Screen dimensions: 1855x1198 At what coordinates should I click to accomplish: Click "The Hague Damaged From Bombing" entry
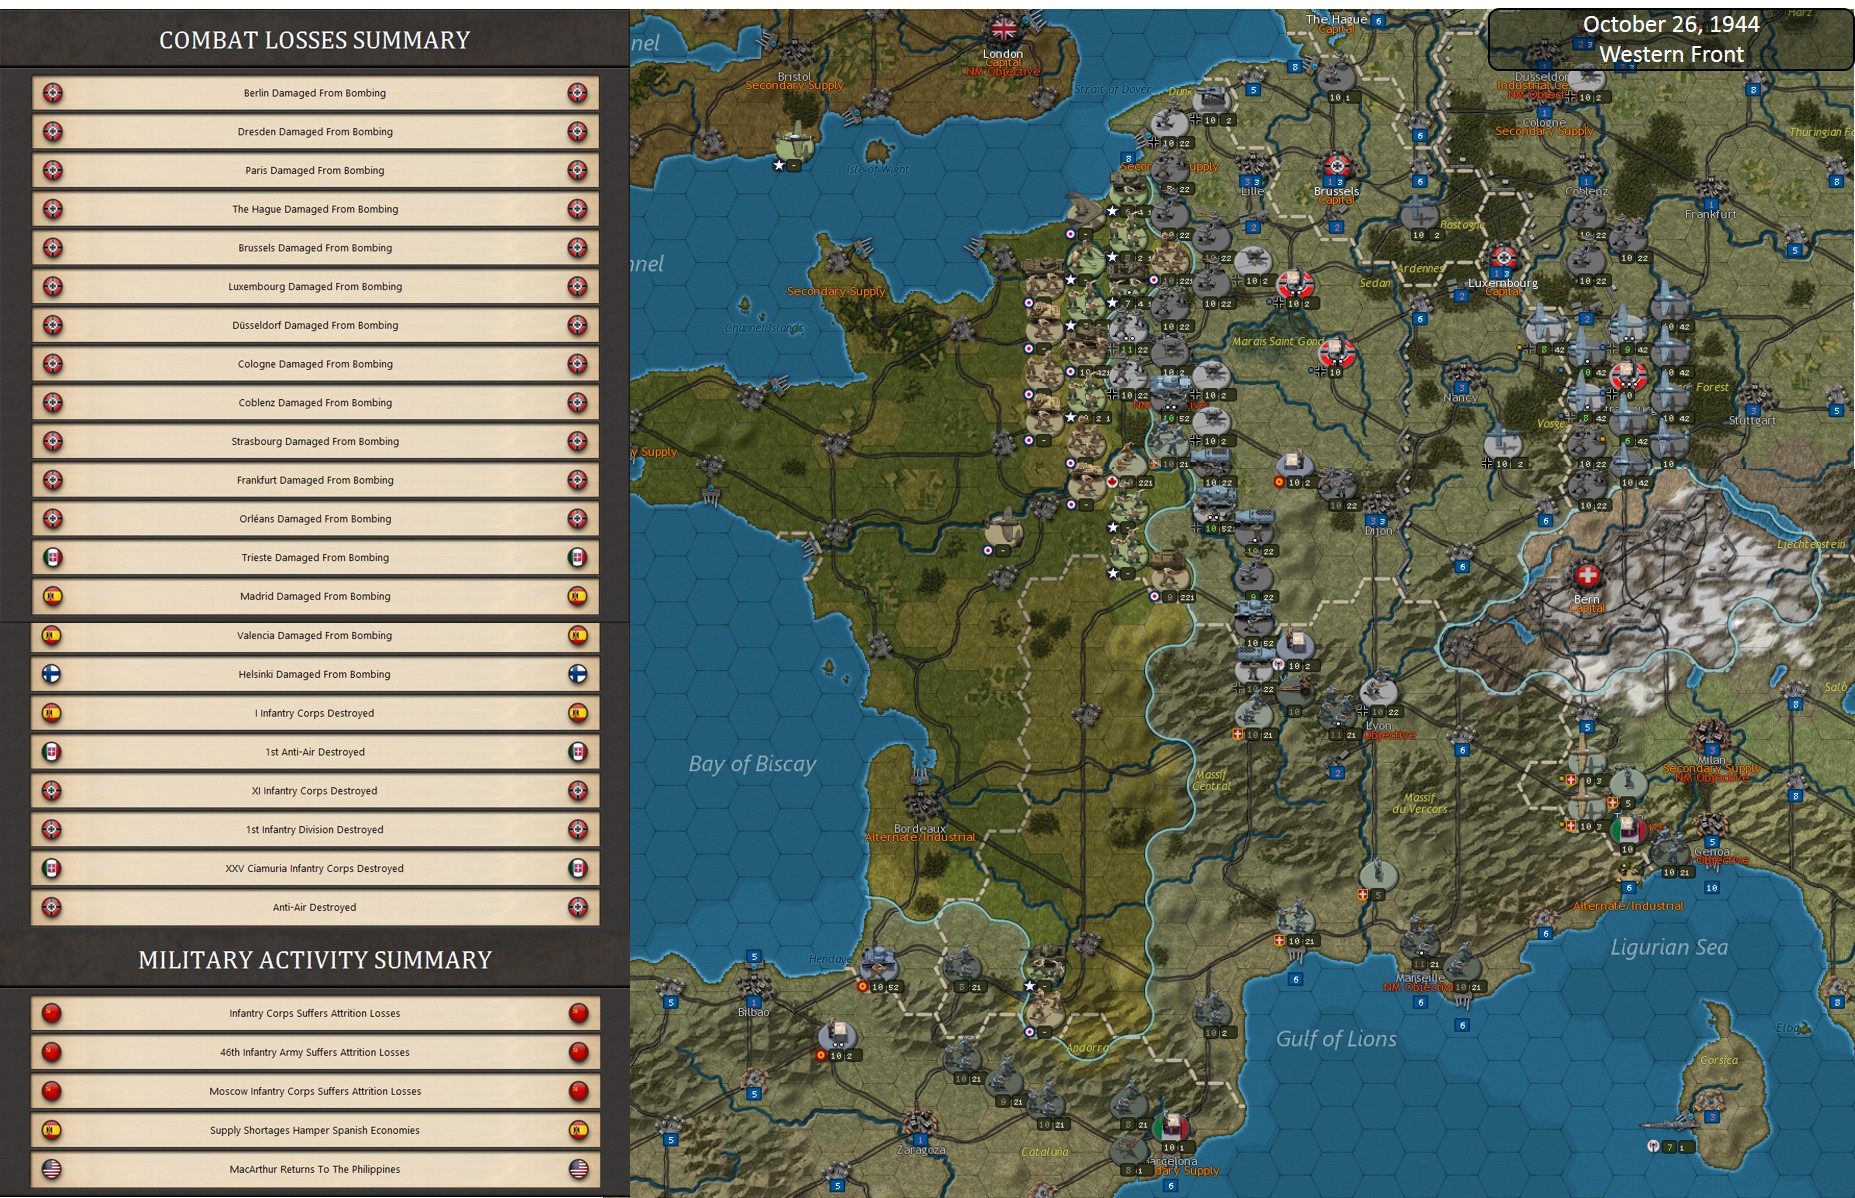(315, 209)
